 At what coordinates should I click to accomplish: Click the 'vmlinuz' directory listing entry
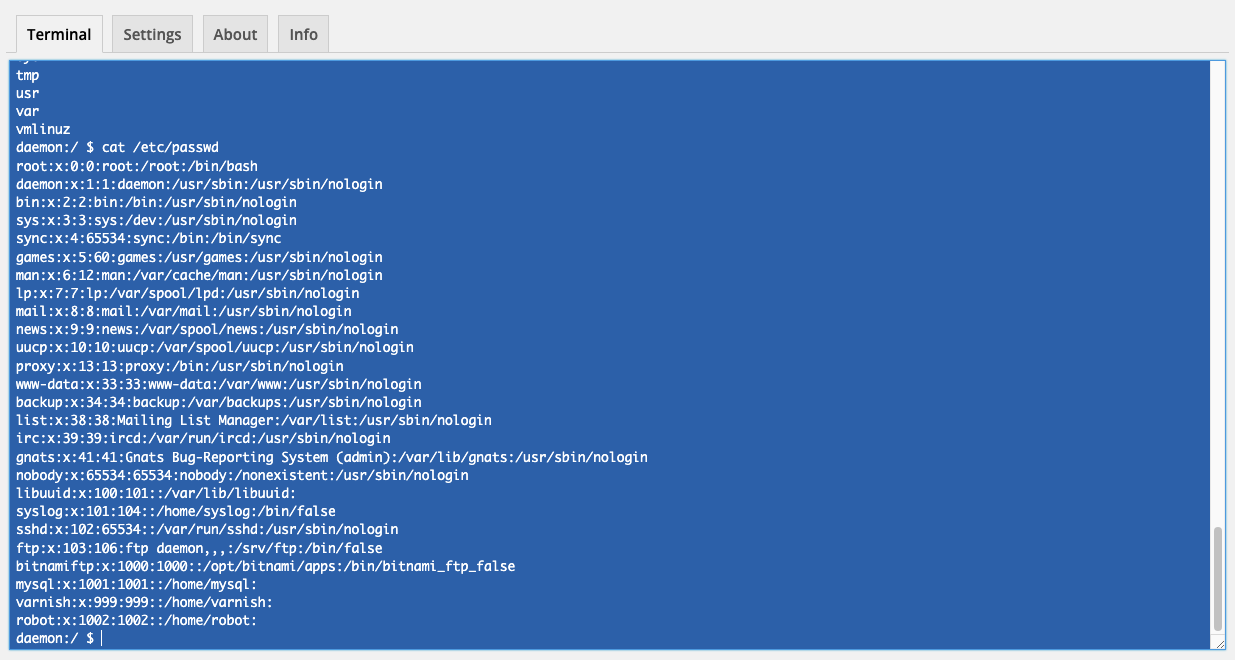click(43, 129)
